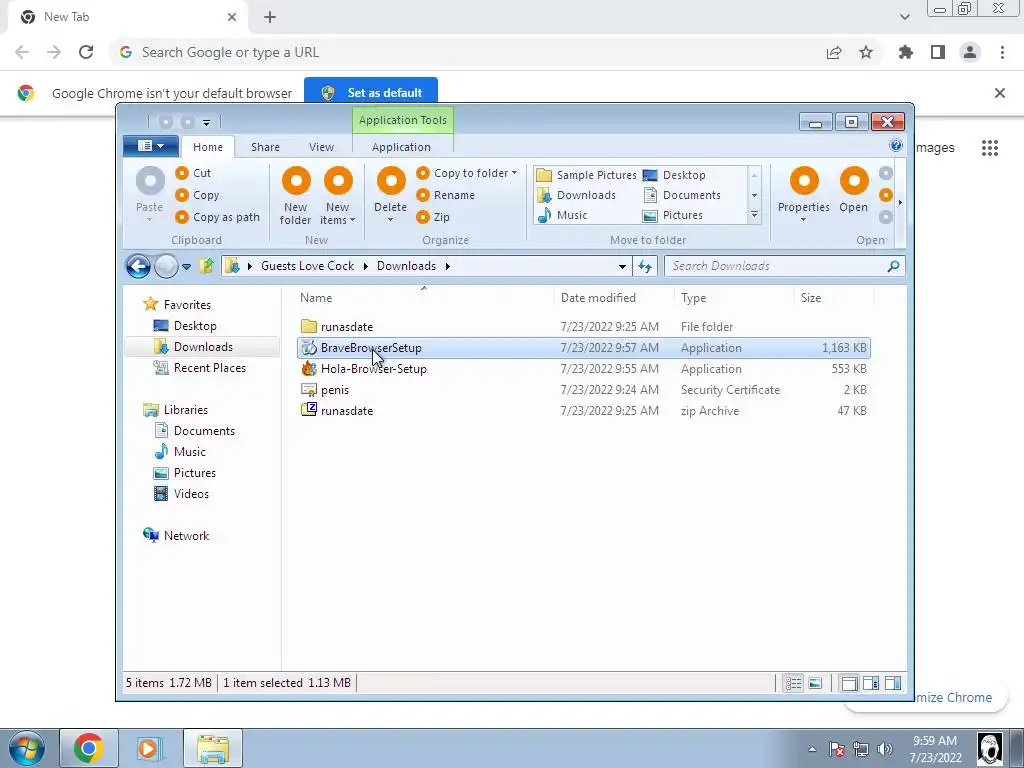Open Documents library in navigation pane
Screen dimensions: 1024x768
click(195, 430)
